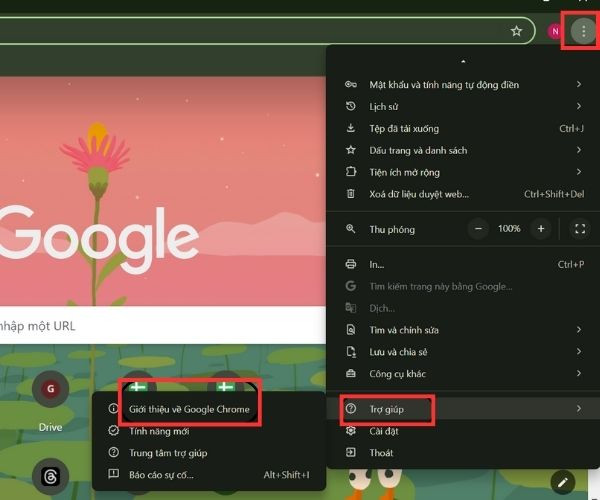Bookmark this page with star icon

(x=516, y=31)
